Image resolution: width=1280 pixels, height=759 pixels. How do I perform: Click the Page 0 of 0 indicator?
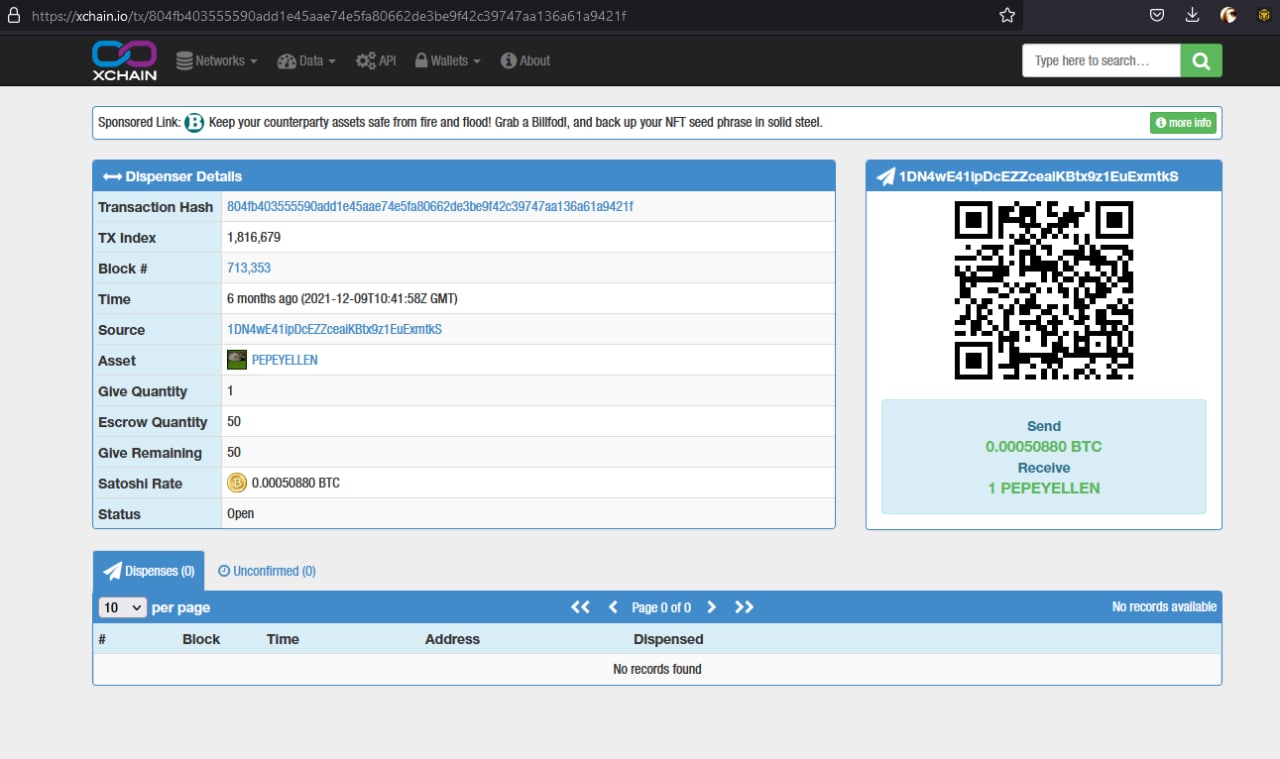point(661,607)
